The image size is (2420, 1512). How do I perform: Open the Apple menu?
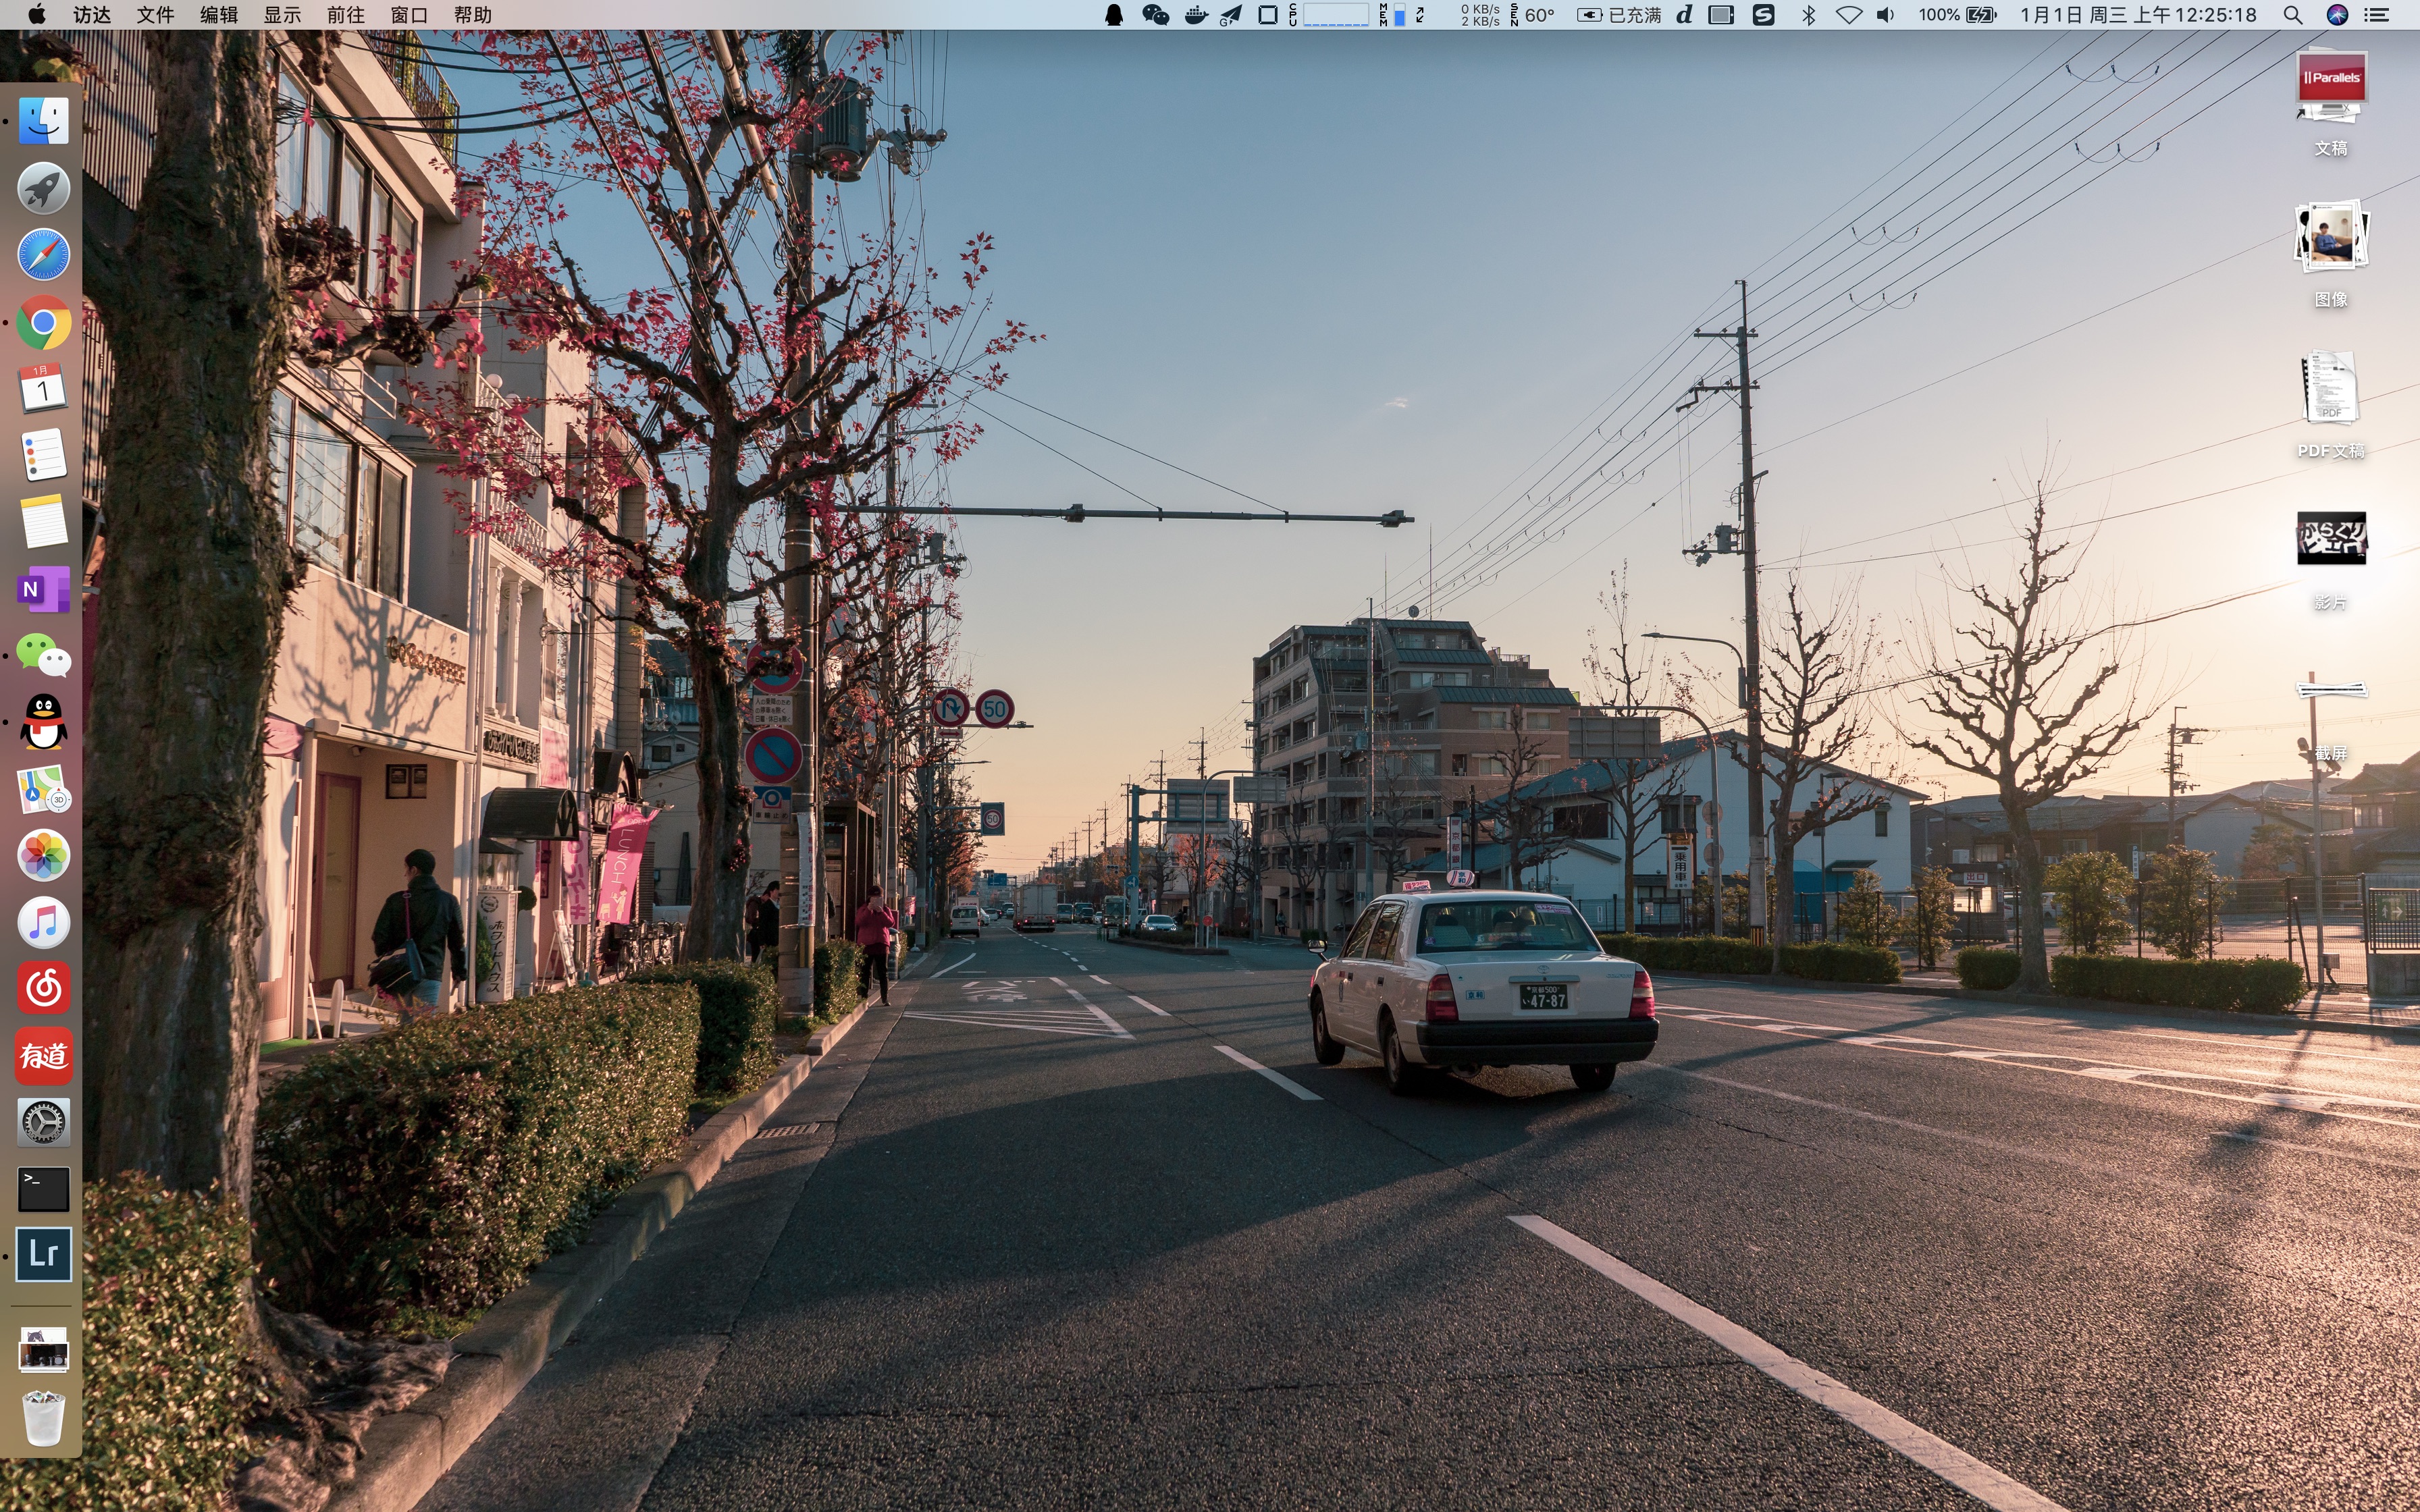pos(37,15)
